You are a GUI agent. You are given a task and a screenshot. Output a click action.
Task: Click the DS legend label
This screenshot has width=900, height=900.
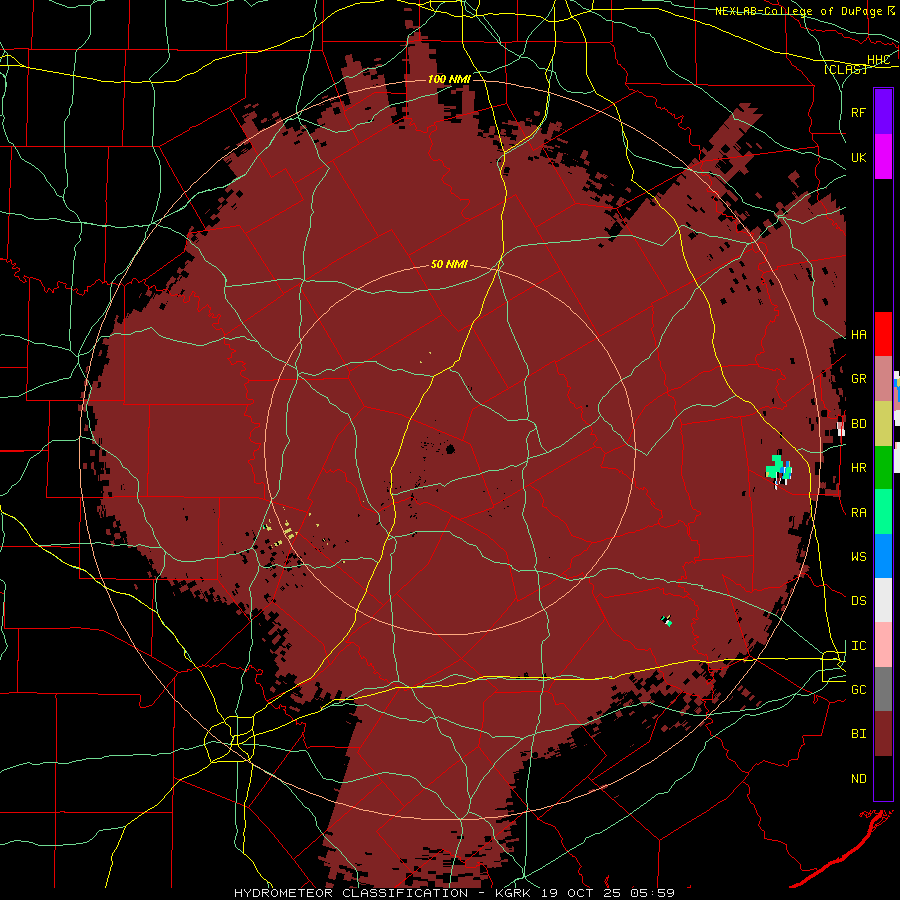click(858, 601)
